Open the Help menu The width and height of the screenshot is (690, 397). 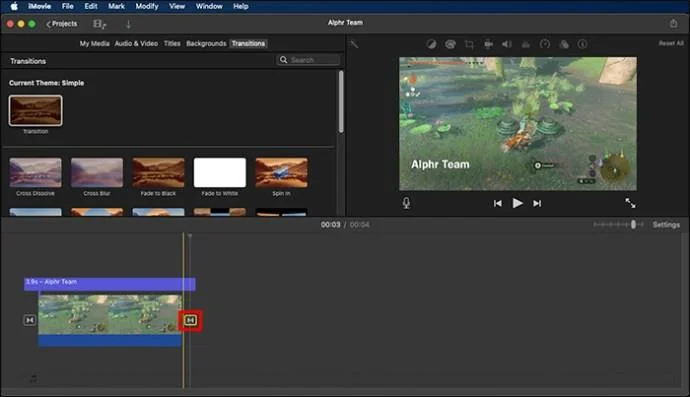click(x=241, y=6)
